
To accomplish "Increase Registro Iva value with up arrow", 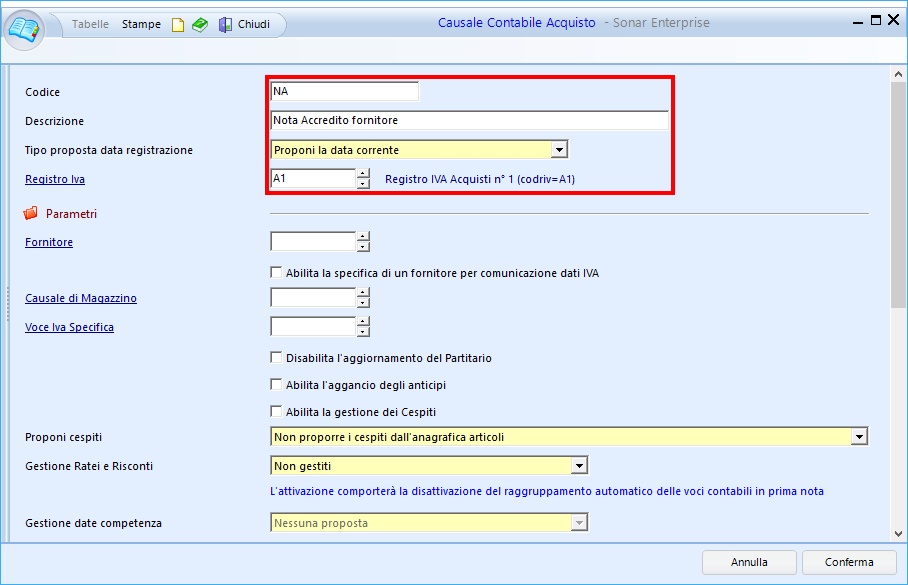I will click(363, 174).
